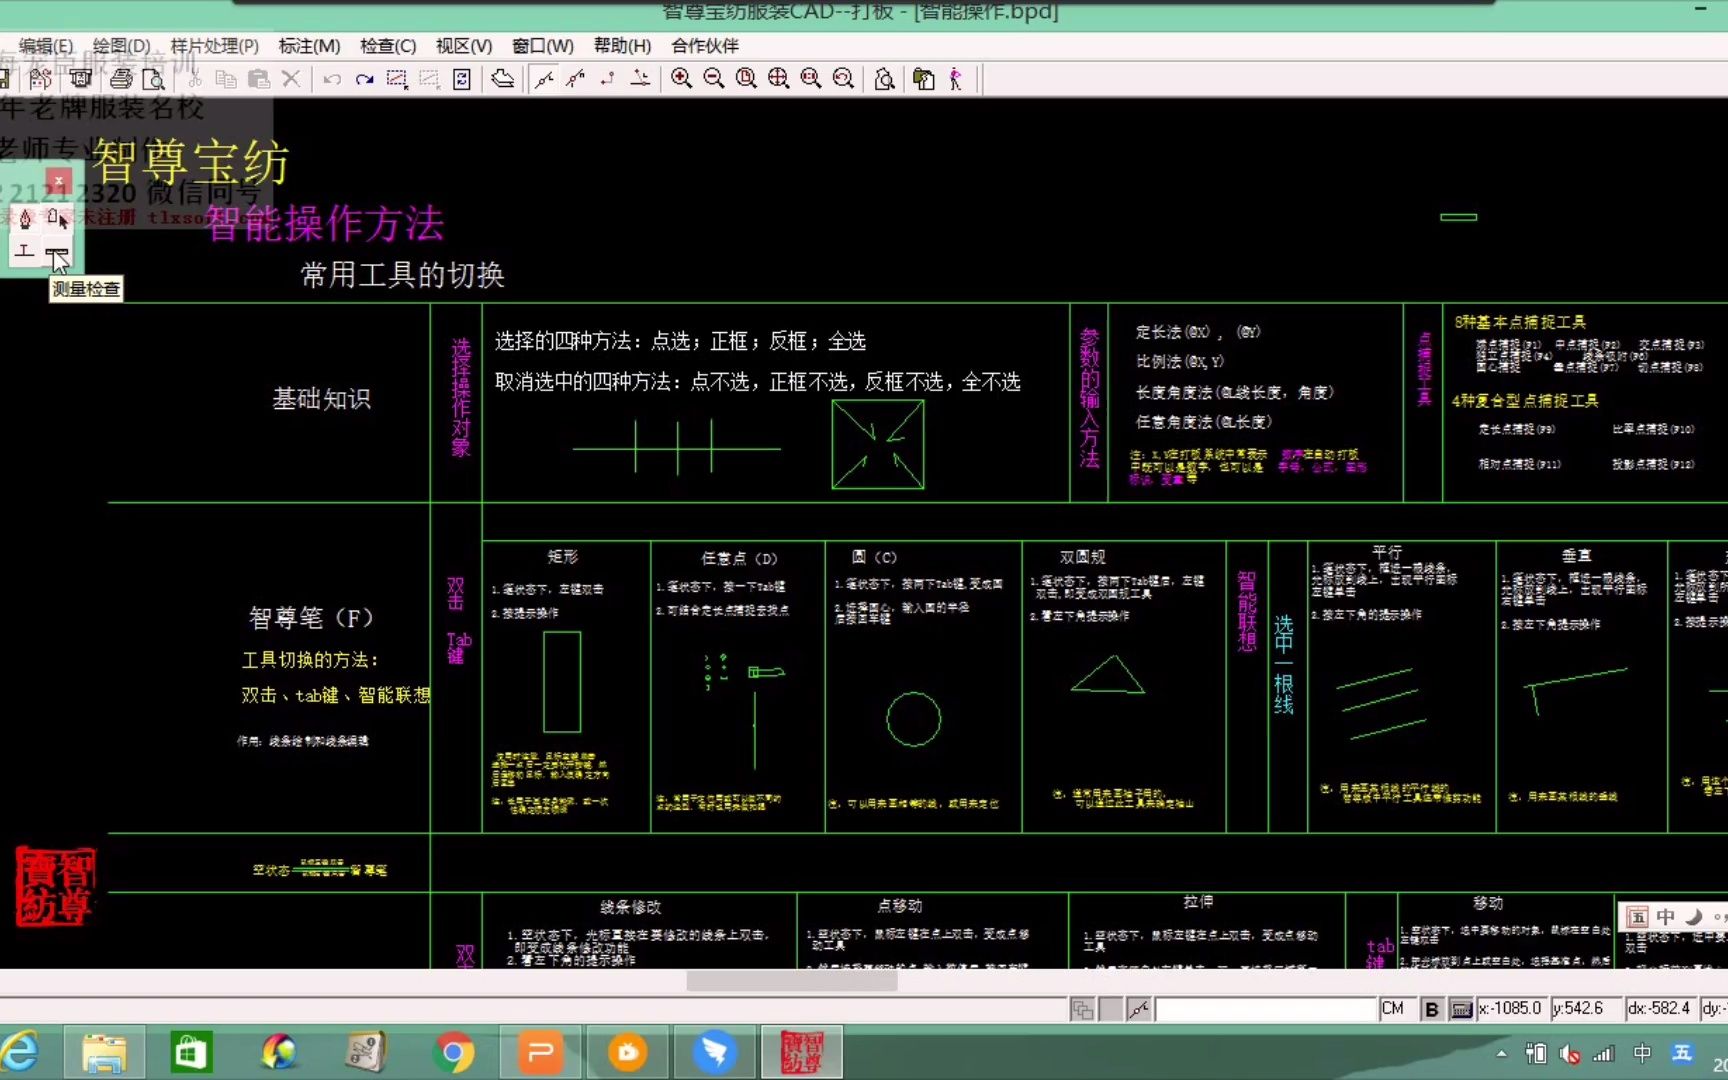Select the 工 text tool in palette

pos(26,250)
